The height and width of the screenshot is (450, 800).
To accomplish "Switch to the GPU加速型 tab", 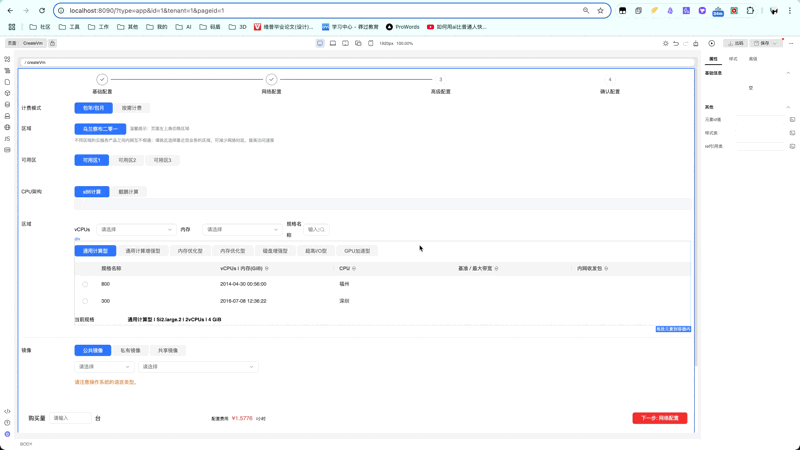I will click(357, 251).
